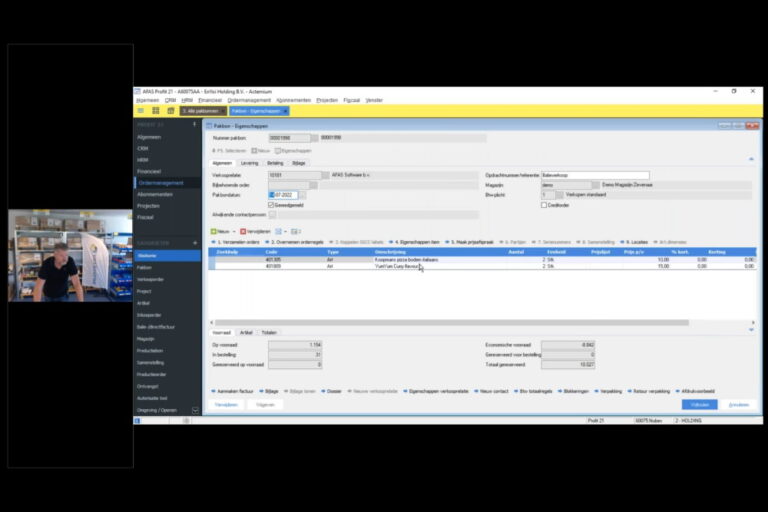Viewport: 768px width, 512px height.
Task: Click the 1. Verzamelen orders action
Action: click(x=236, y=243)
